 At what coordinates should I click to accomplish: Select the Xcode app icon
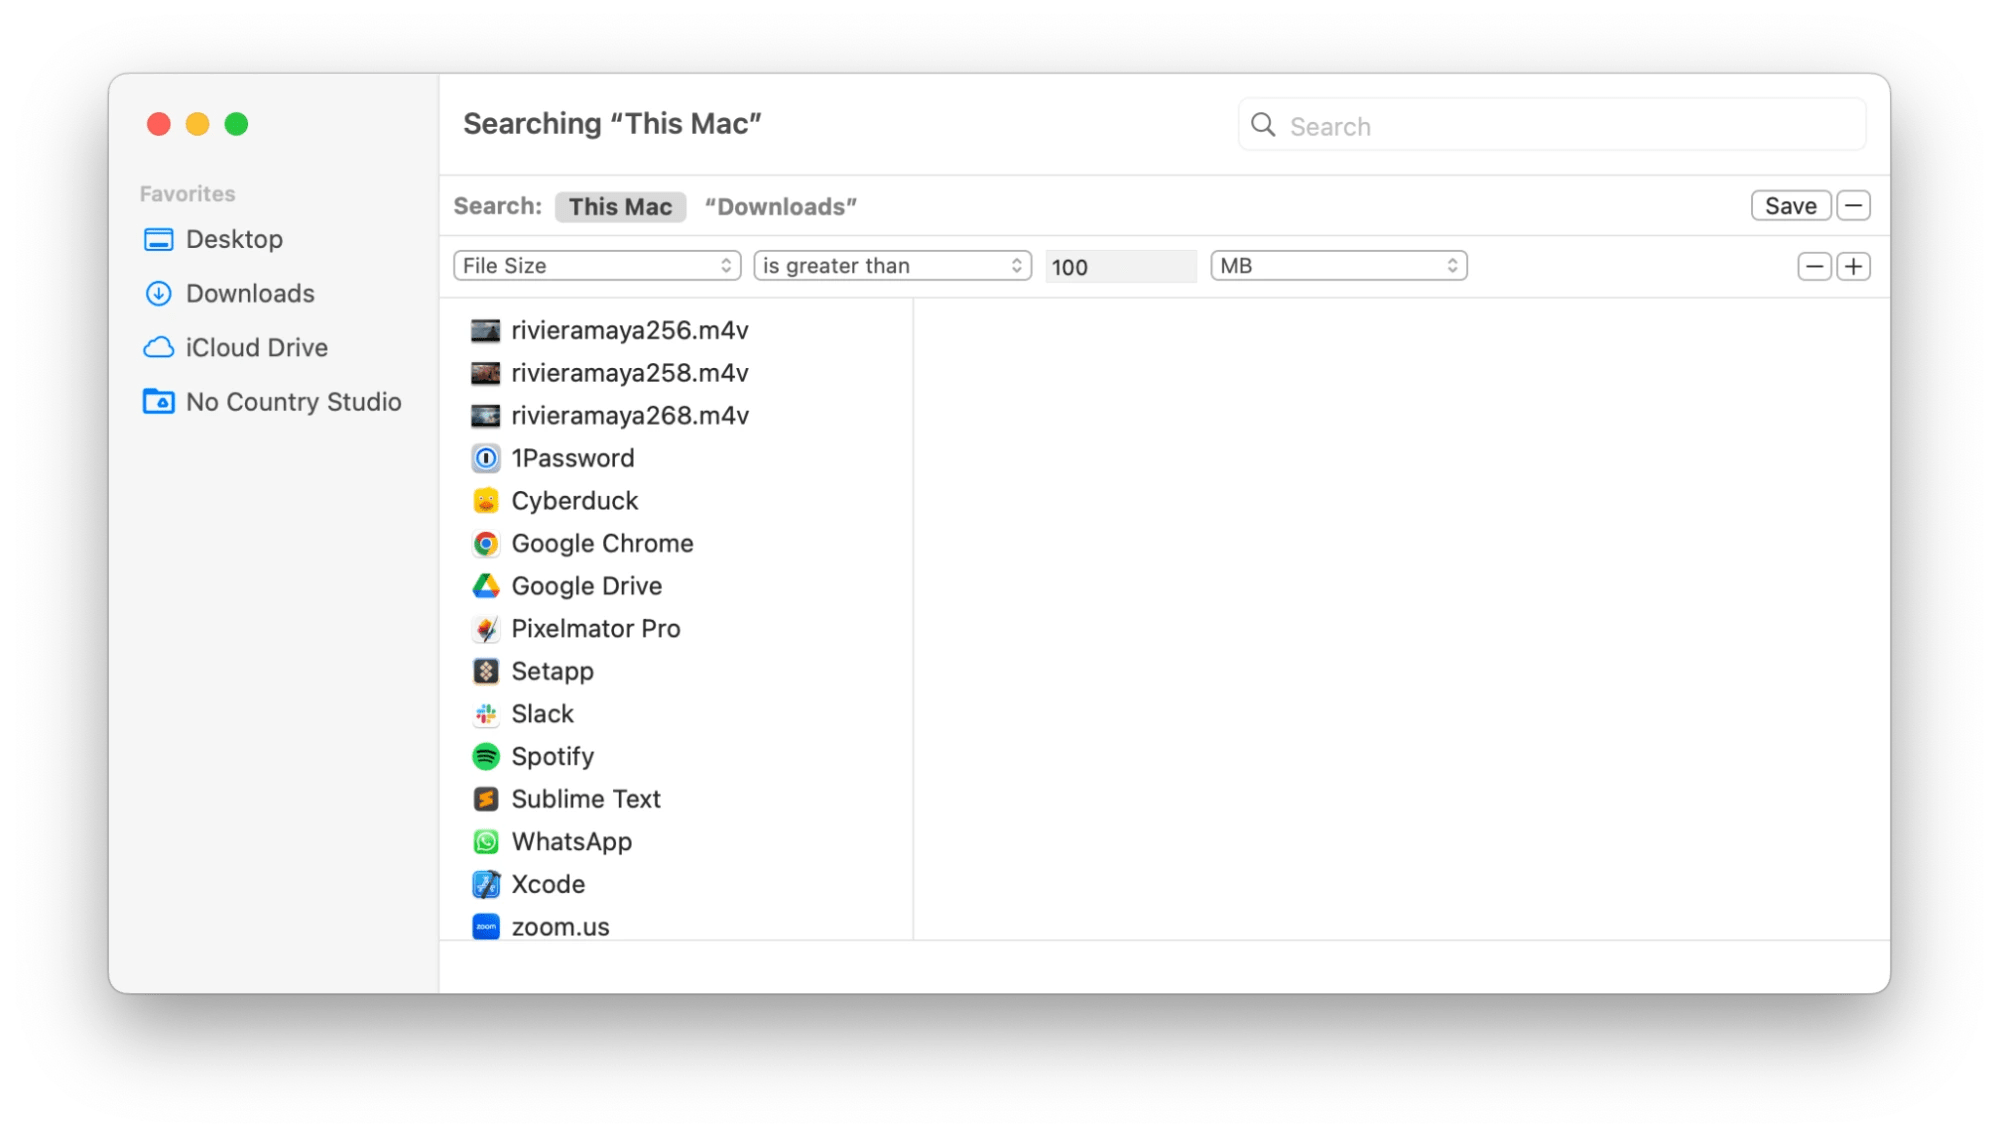click(x=485, y=884)
